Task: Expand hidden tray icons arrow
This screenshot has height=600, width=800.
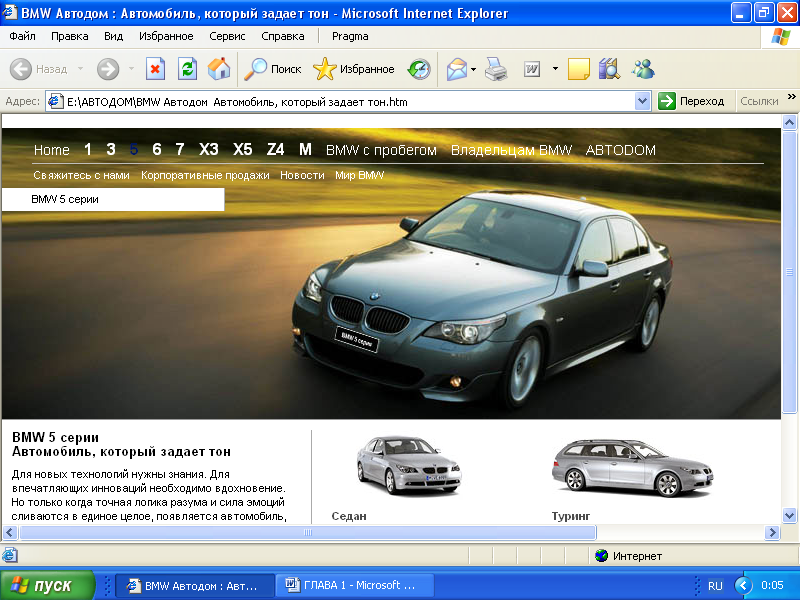Action: click(x=743, y=586)
